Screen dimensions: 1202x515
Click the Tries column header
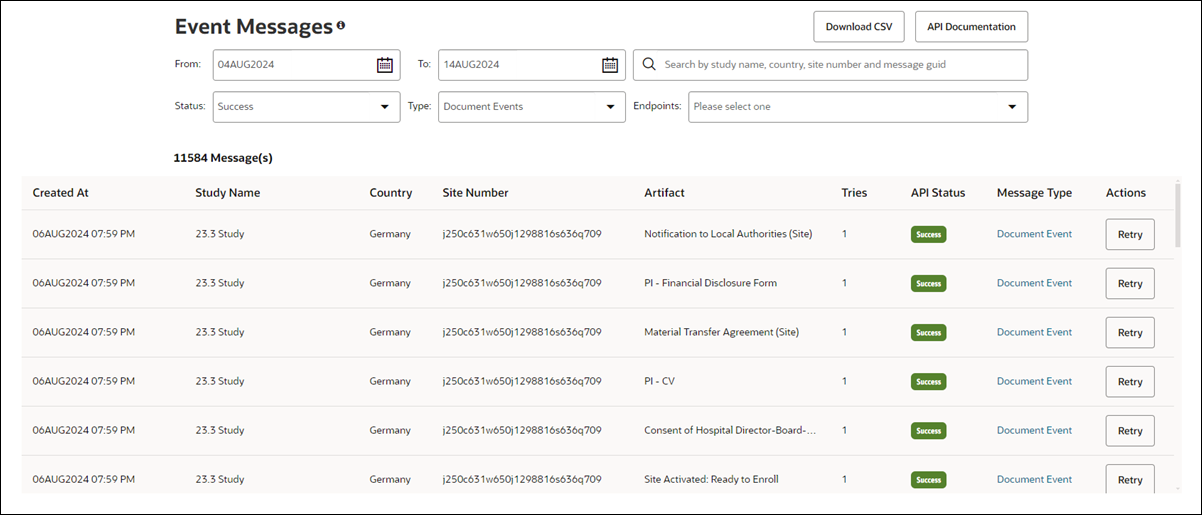(x=854, y=193)
